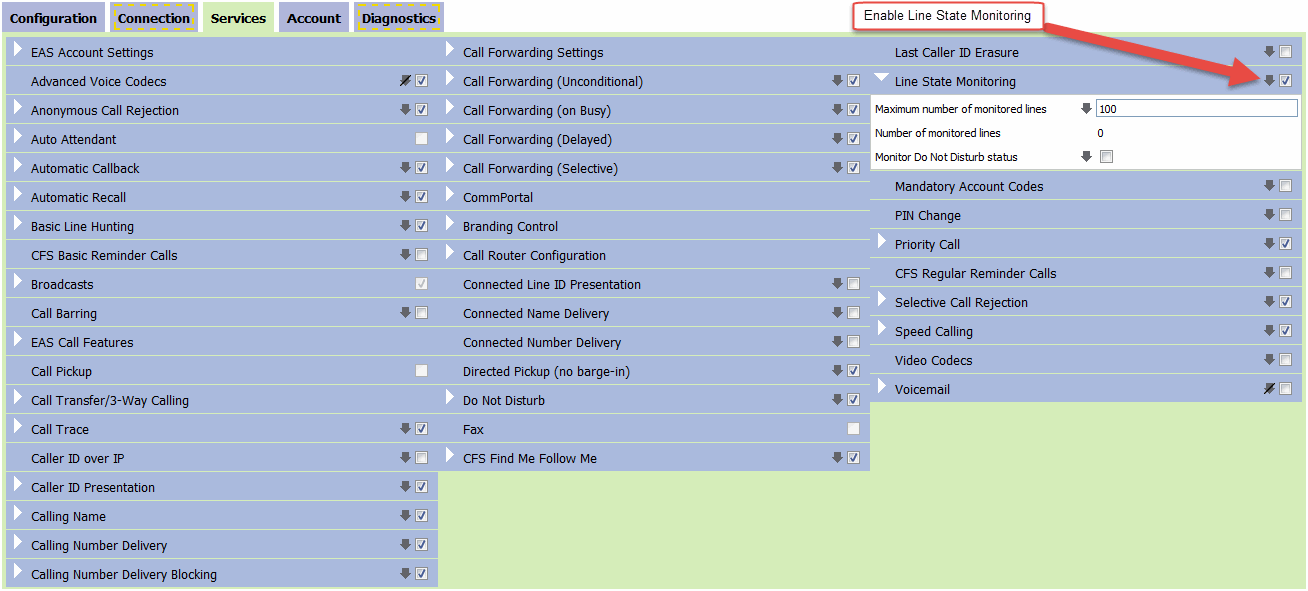Open the Diagnostics tab
The image size is (1308, 591).
coord(399,18)
